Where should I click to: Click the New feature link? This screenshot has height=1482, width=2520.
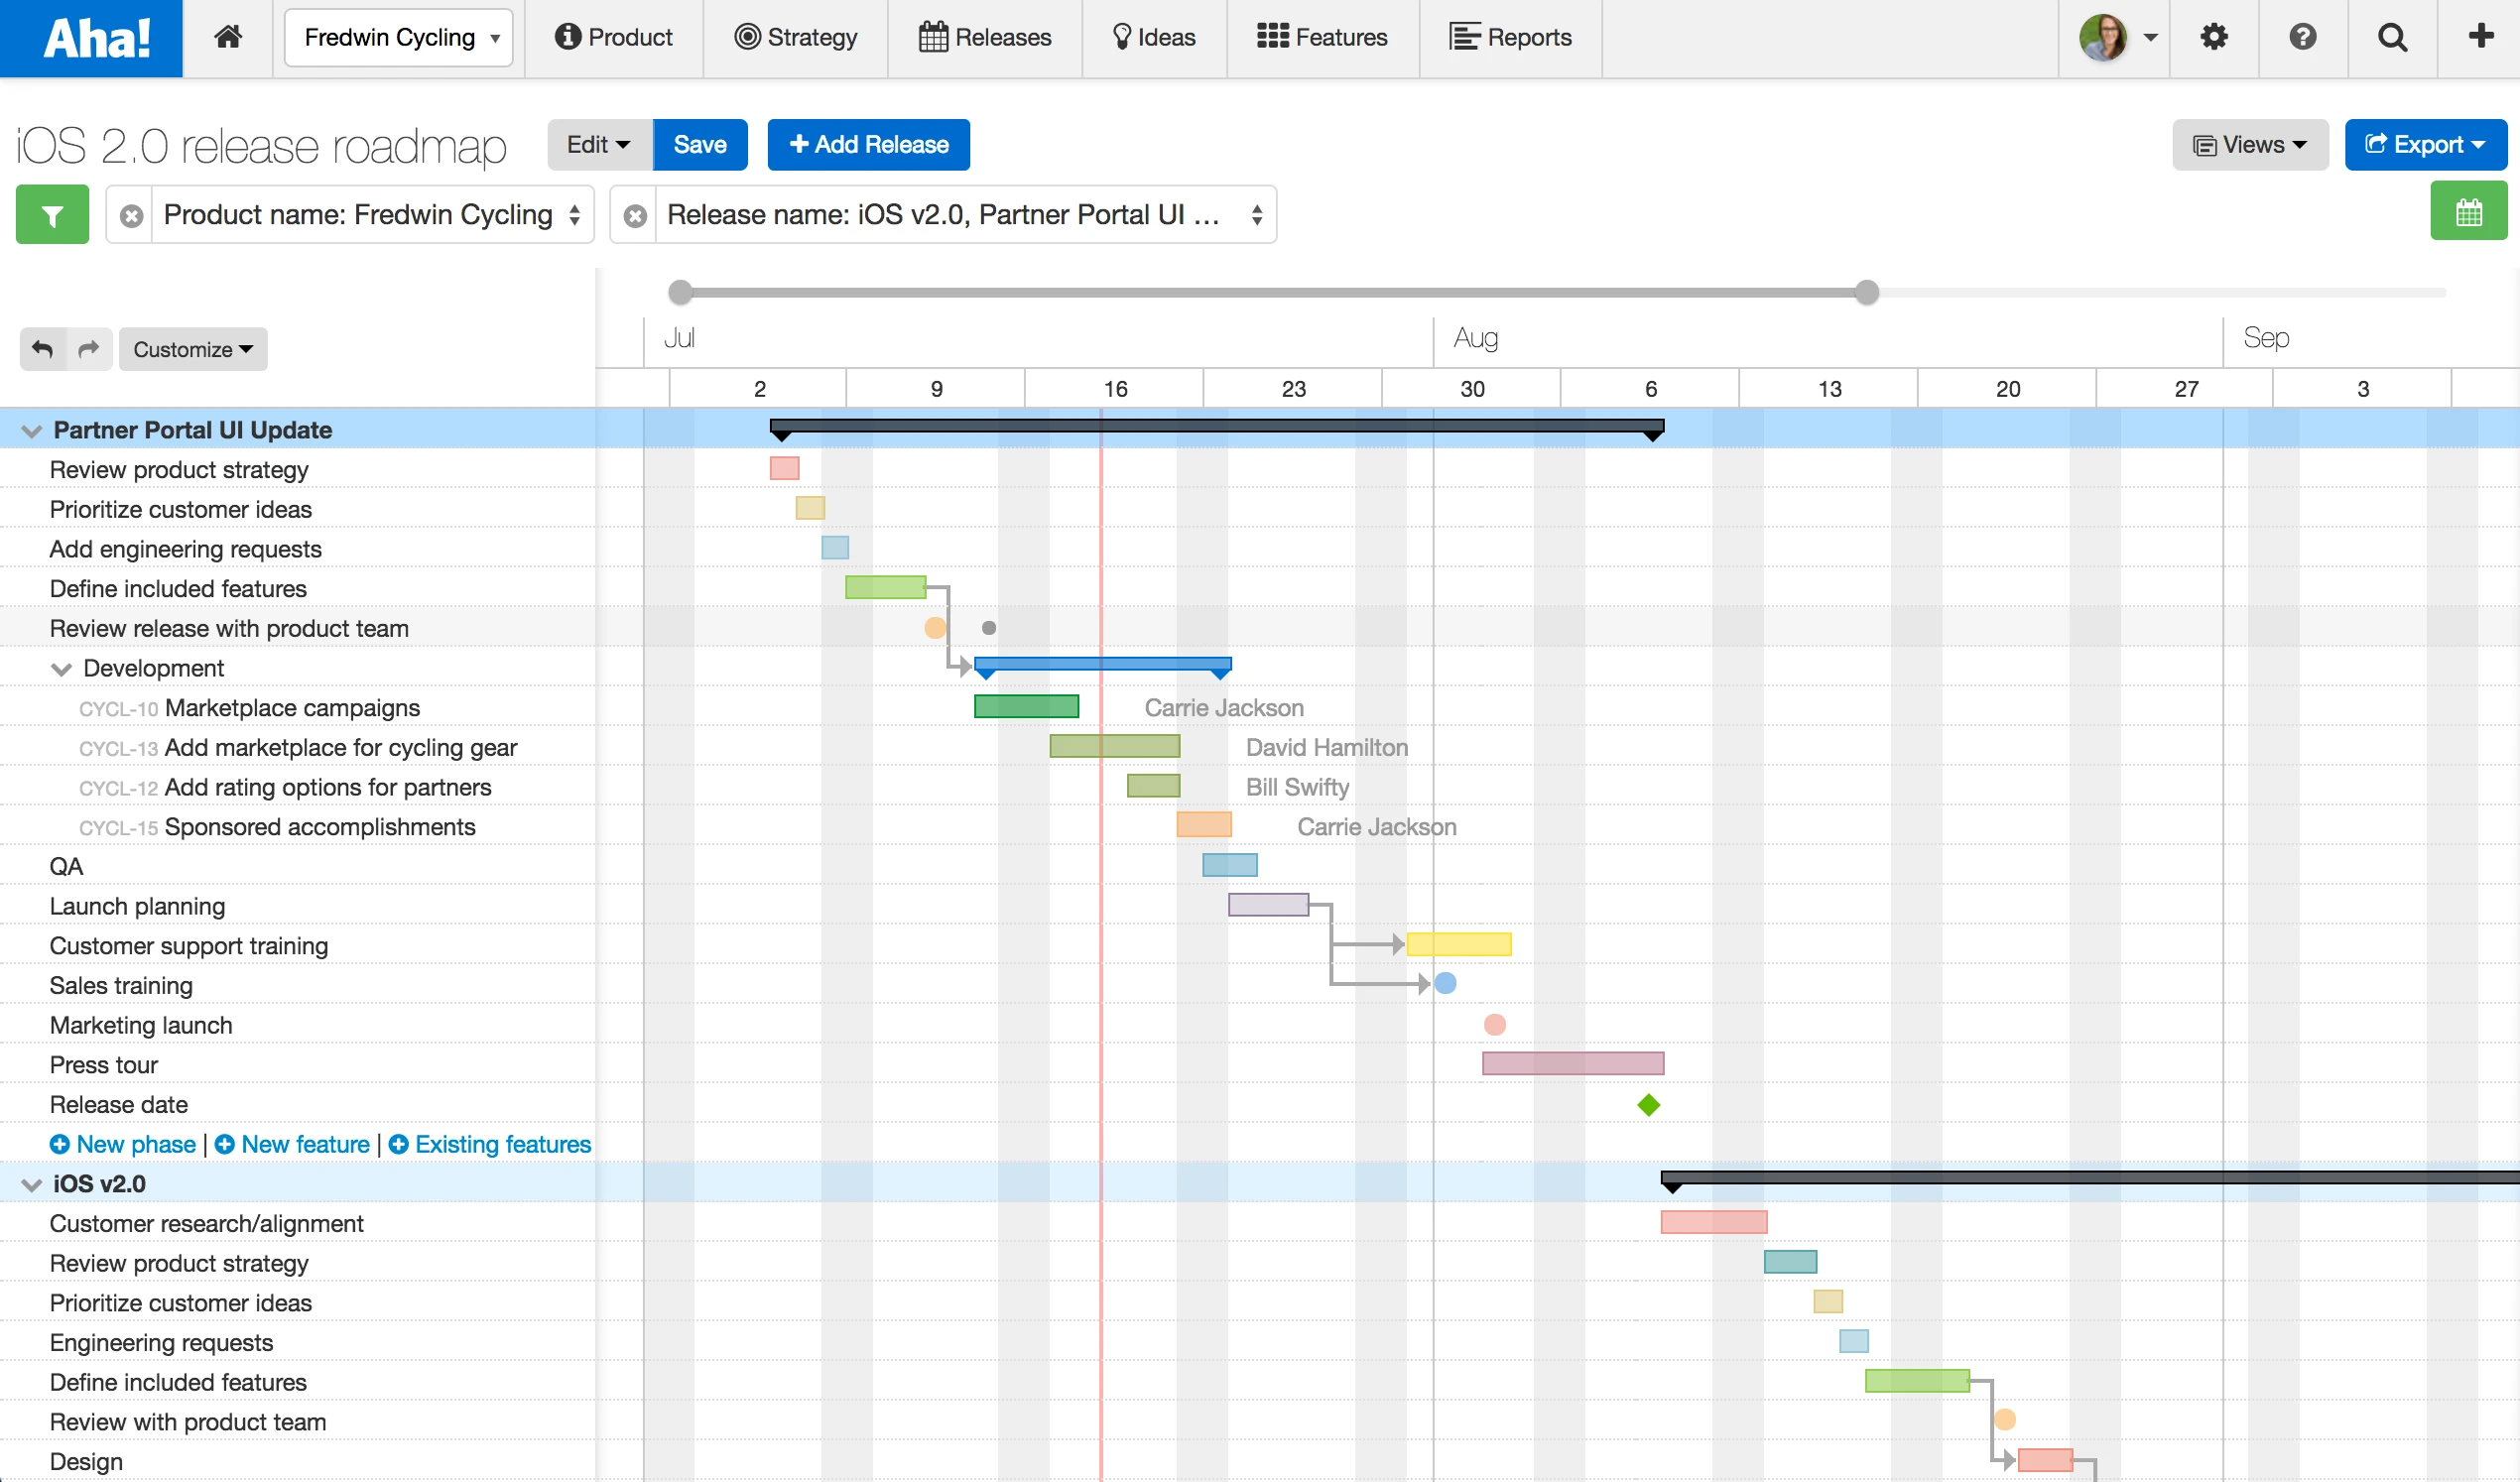click(x=293, y=1144)
